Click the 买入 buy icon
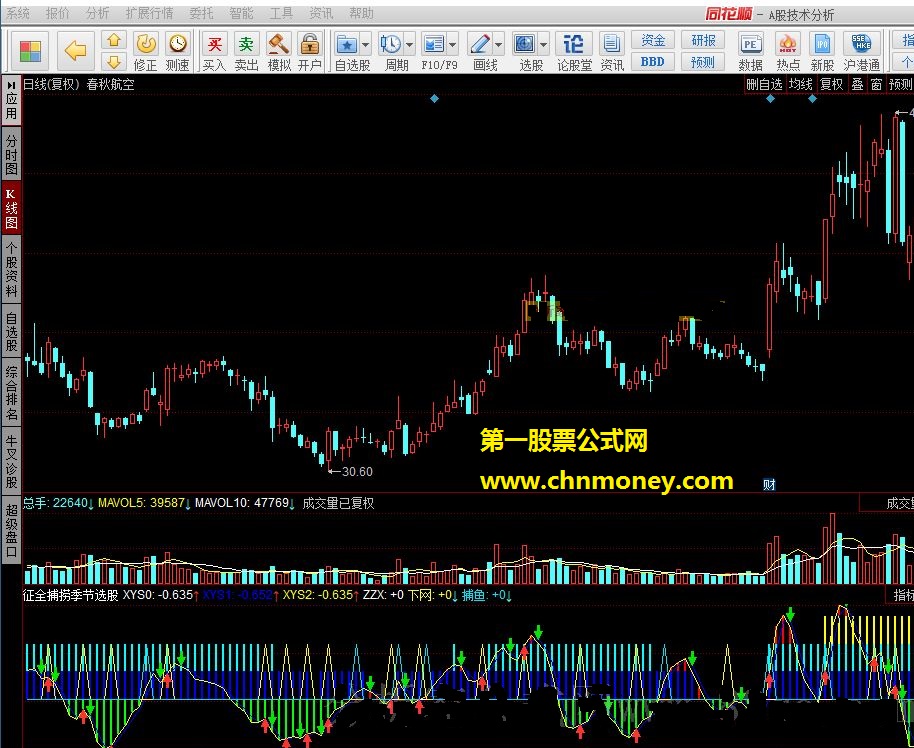Image resolution: width=914 pixels, height=748 pixels. [x=215, y=51]
